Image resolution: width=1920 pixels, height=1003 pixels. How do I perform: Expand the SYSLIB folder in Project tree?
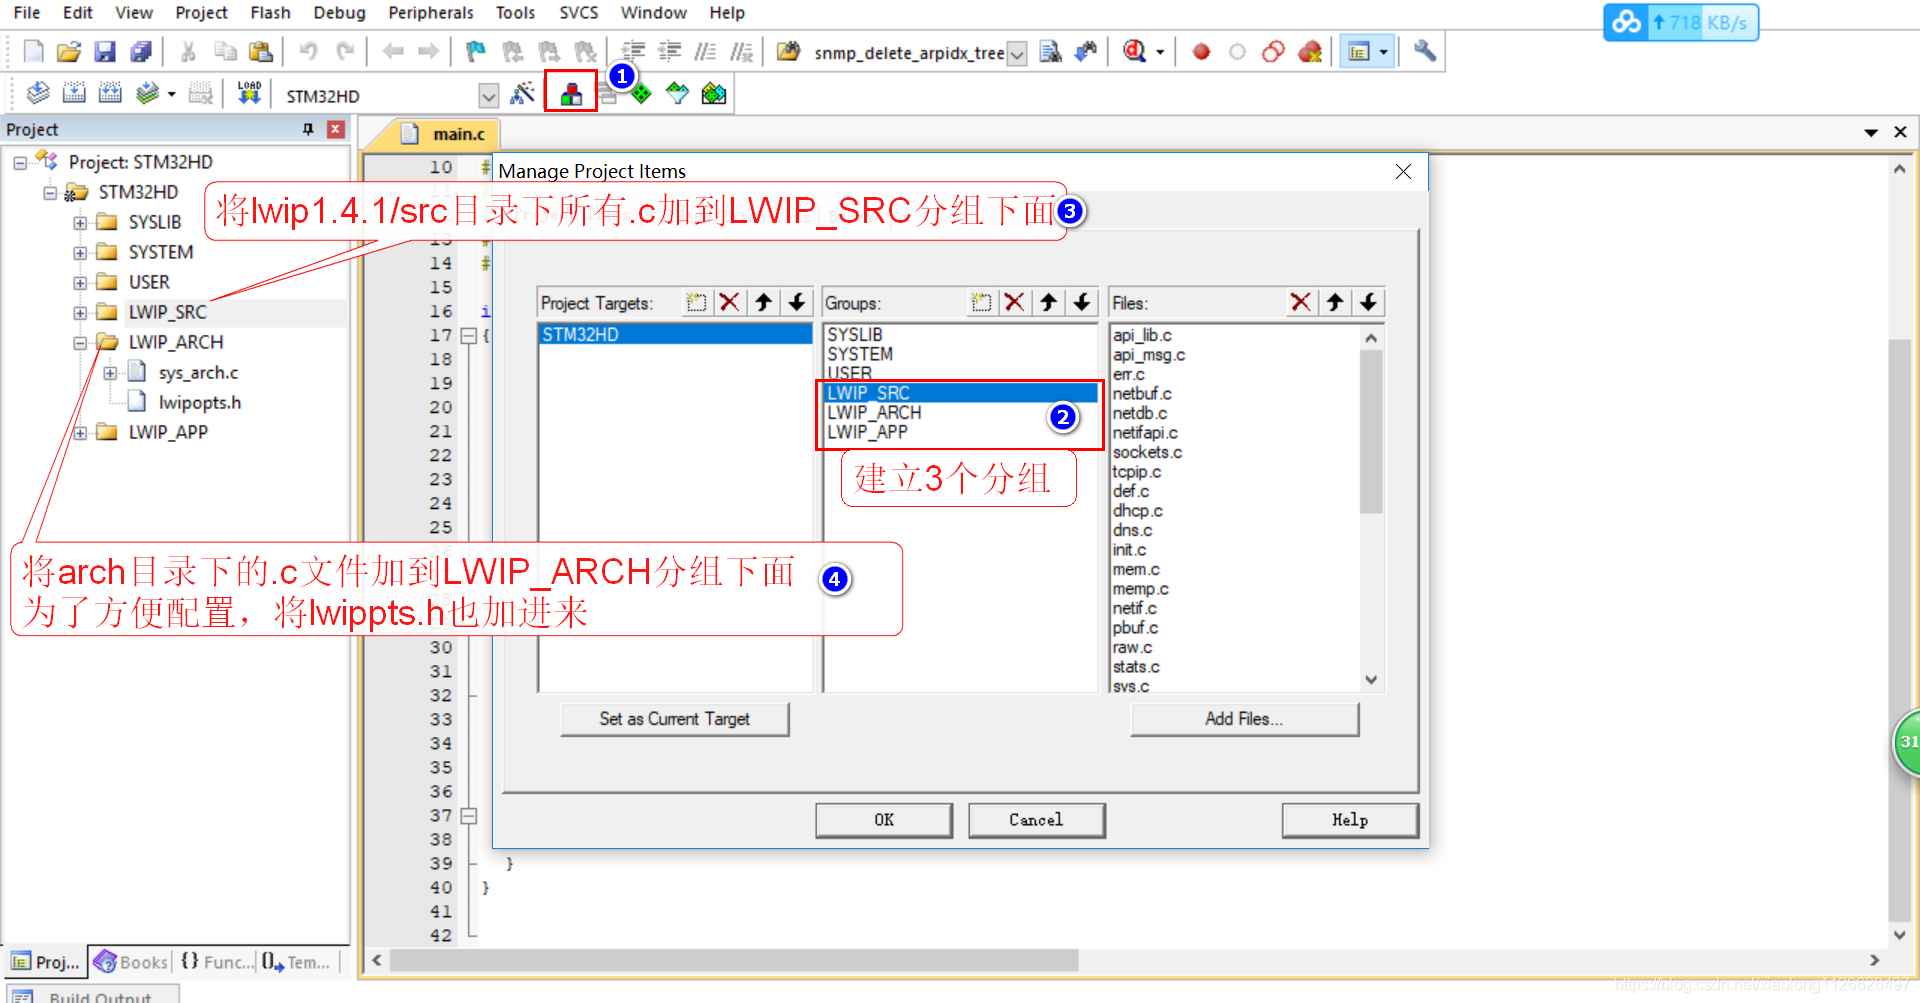point(81,222)
